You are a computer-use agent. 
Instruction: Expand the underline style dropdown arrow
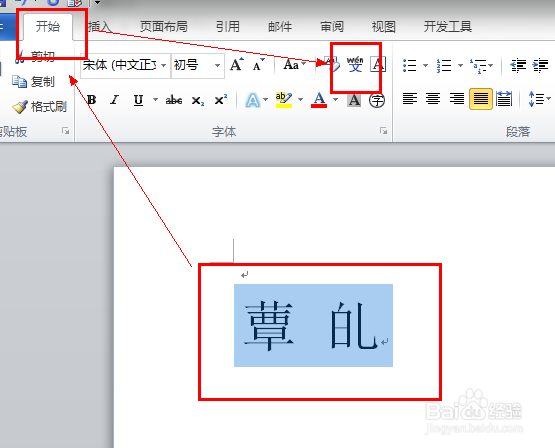pyautogui.click(x=155, y=99)
